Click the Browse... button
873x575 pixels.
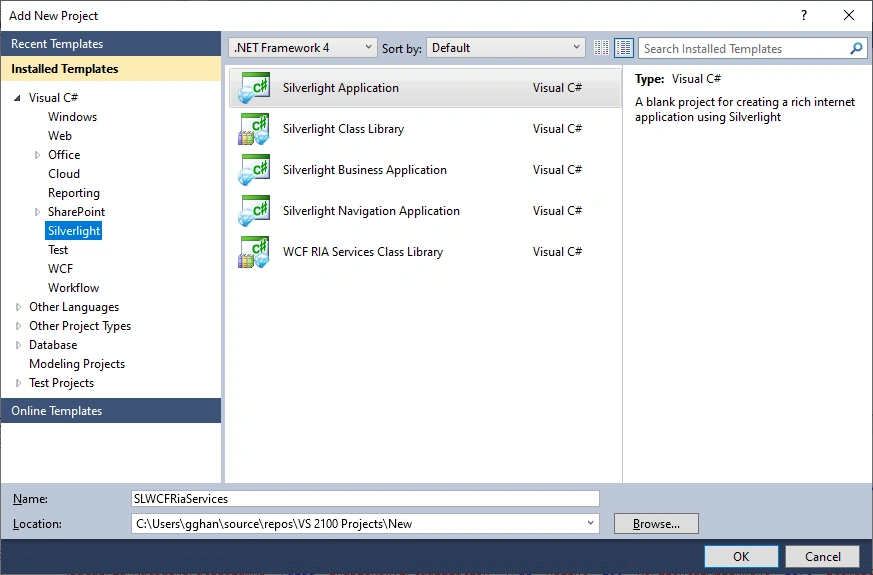coord(656,524)
